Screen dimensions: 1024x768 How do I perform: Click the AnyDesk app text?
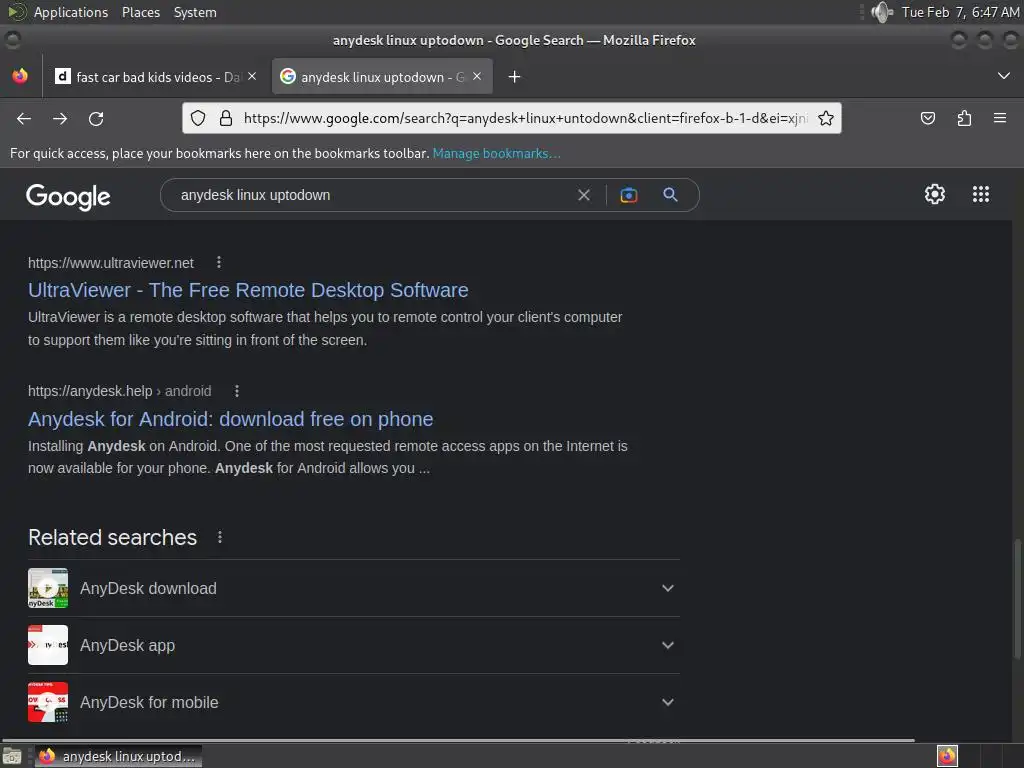(127, 645)
